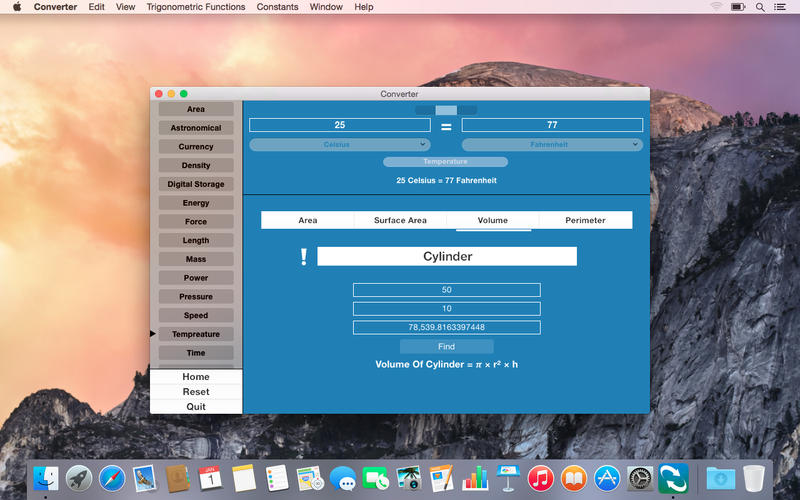Click Reset in the sidebar footer
This screenshot has height=500, width=800.
coord(196,391)
